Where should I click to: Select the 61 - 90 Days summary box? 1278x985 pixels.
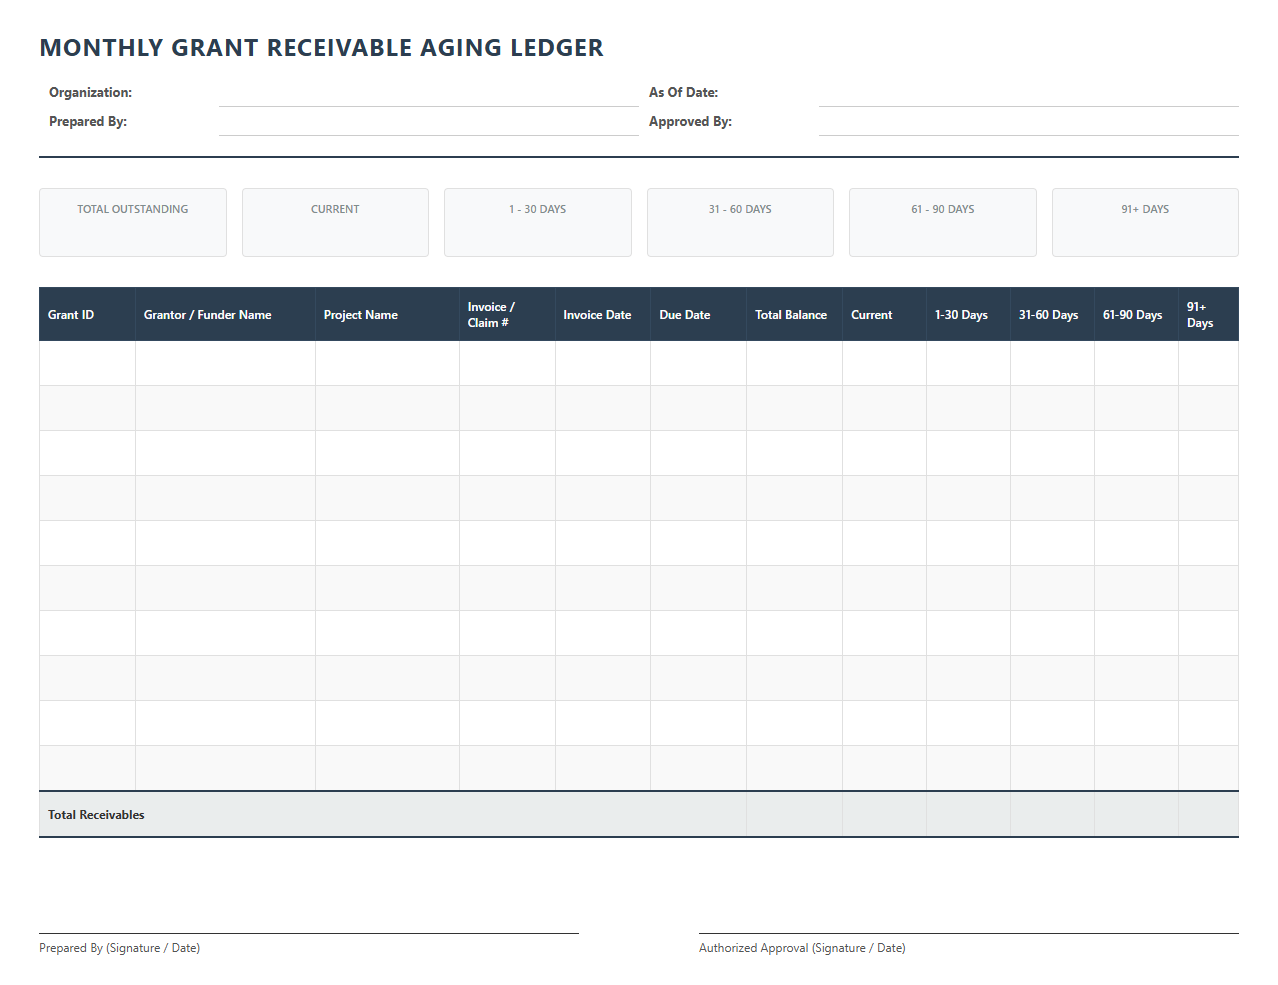(x=943, y=222)
